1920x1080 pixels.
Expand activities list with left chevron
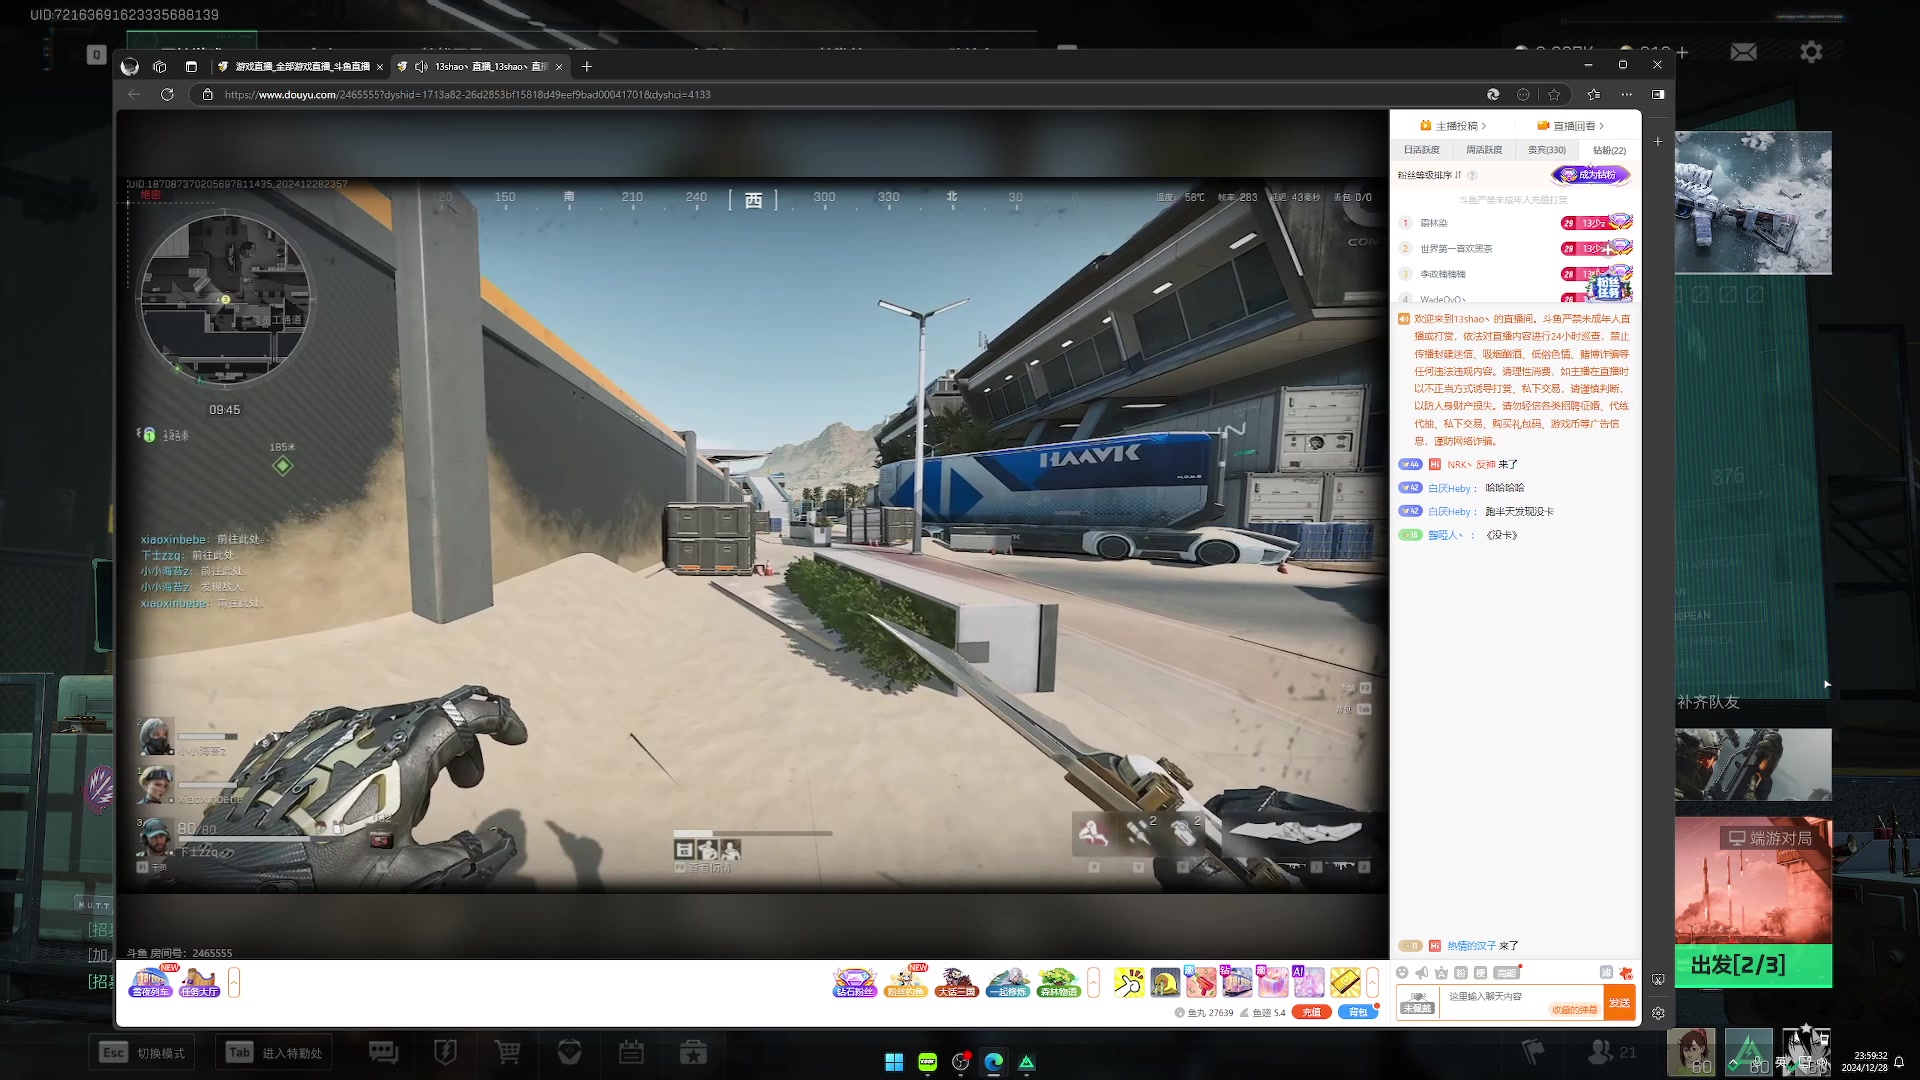pyautogui.click(x=1094, y=982)
